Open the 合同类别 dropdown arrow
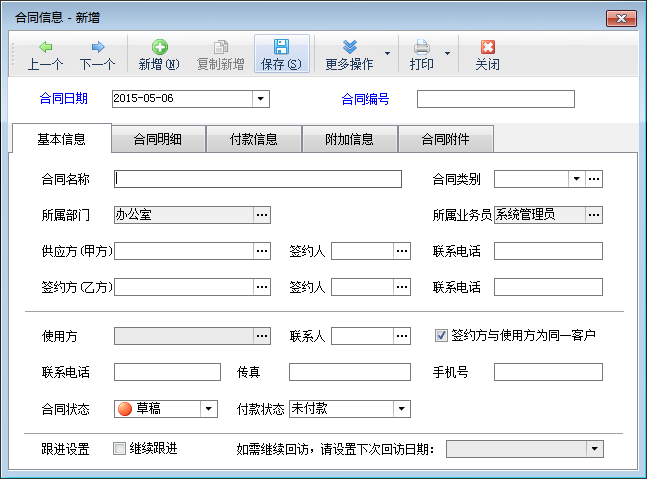The height and width of the screenshot is (479, 647). tap(576, 179)
